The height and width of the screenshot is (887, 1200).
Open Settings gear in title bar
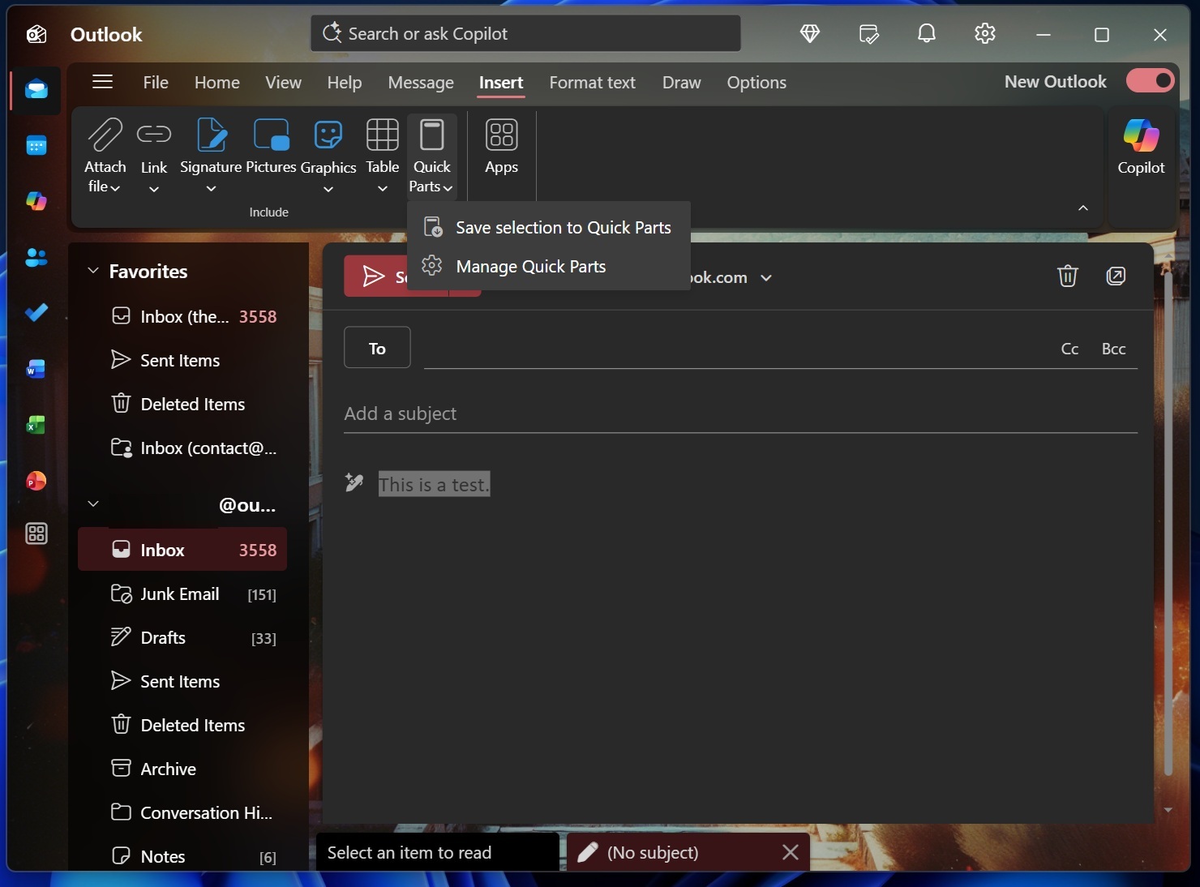985,34
